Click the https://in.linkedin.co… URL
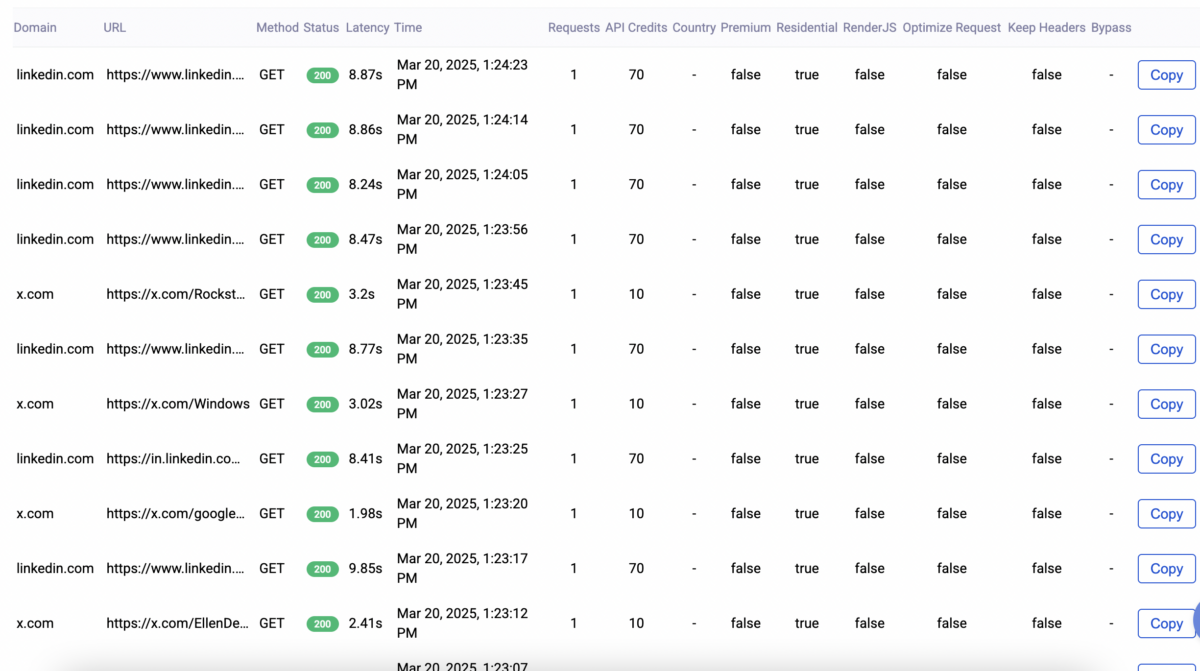Viewport: 1200px width, 671px height. (x=174, y=459)
